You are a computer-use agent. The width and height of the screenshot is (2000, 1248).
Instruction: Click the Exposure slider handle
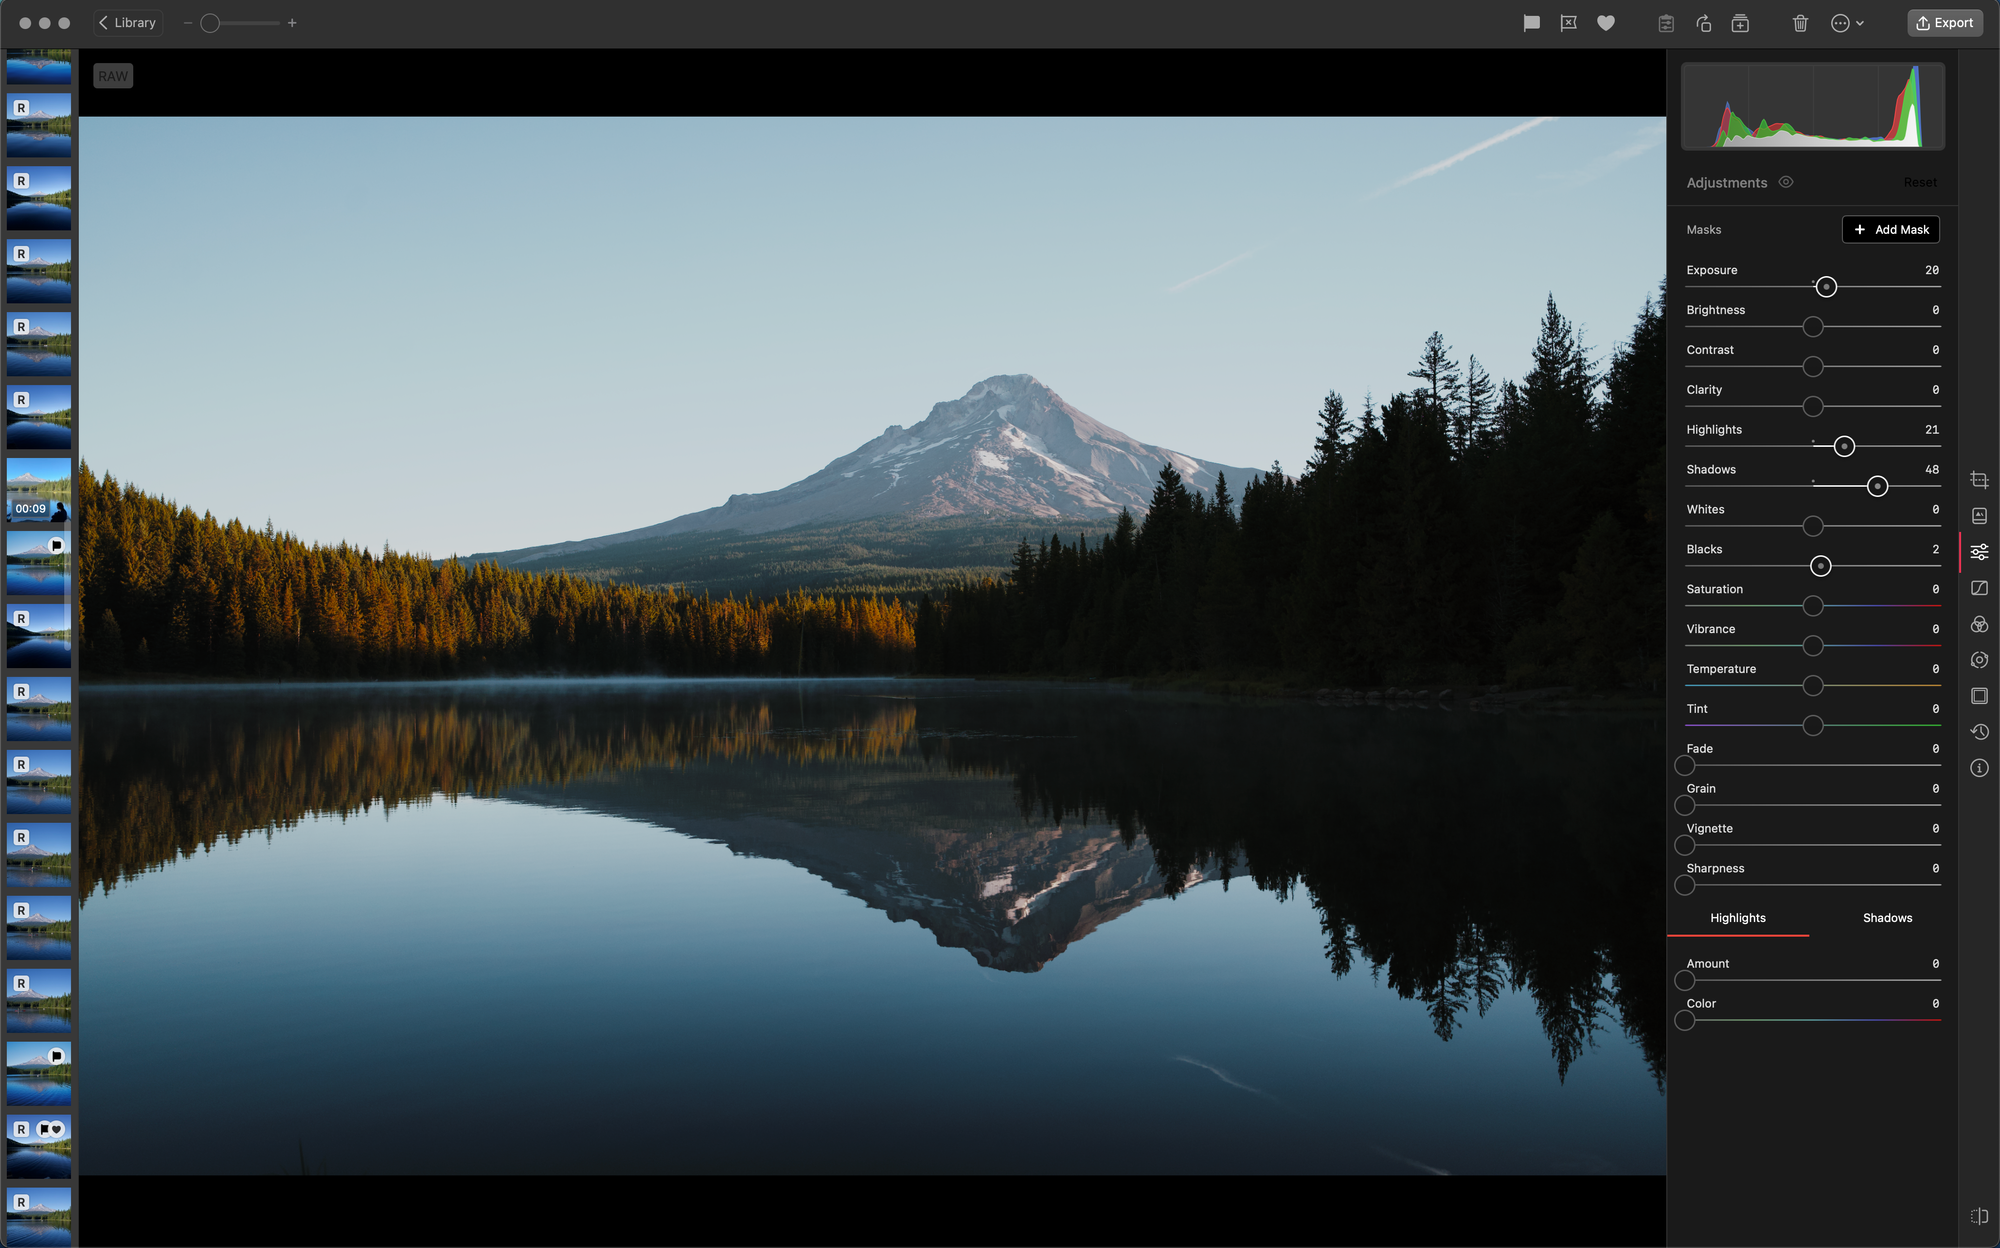1826,287
